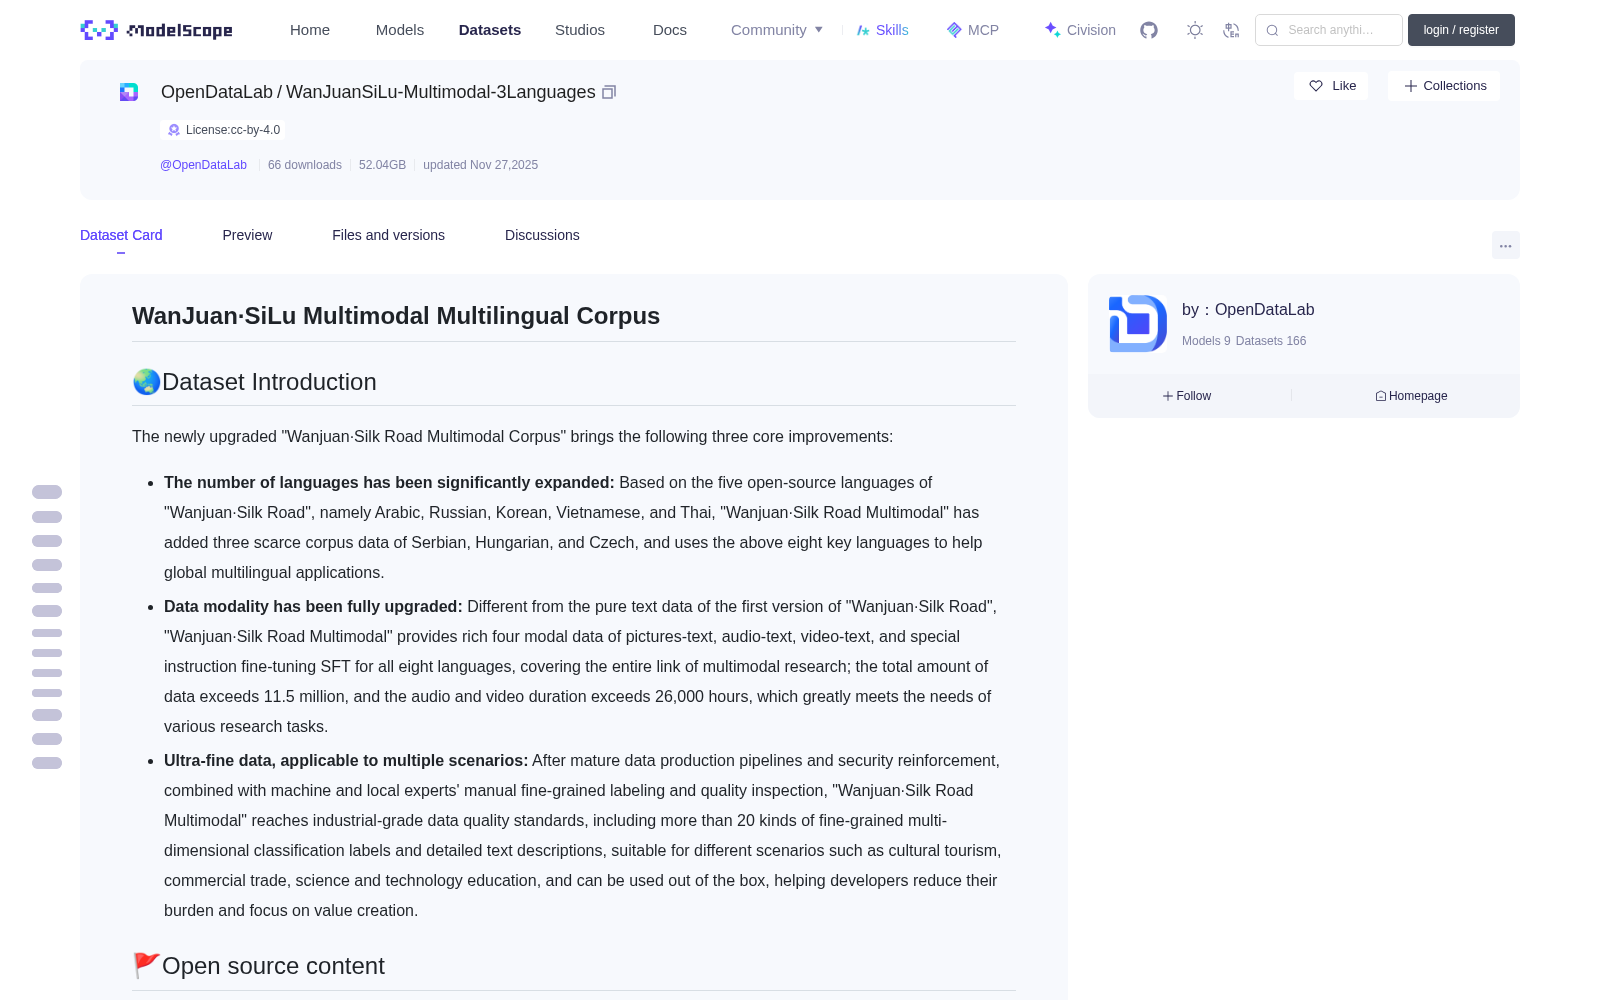Go to the Home menu item
The image size is (1600, 1000).
pyautogui.click(x=310, y=30)
